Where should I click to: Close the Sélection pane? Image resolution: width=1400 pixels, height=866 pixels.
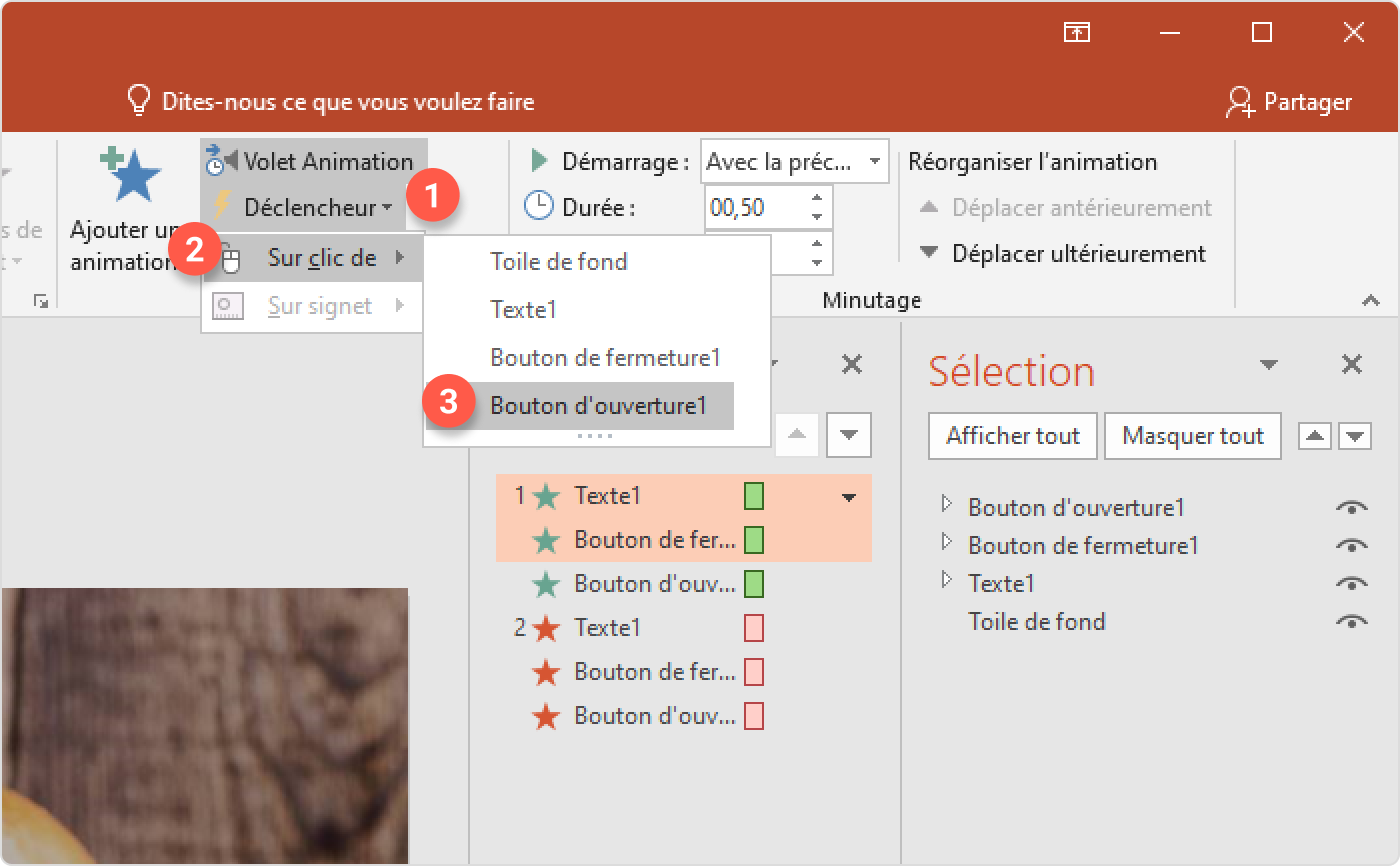(x=1351, y=365)
